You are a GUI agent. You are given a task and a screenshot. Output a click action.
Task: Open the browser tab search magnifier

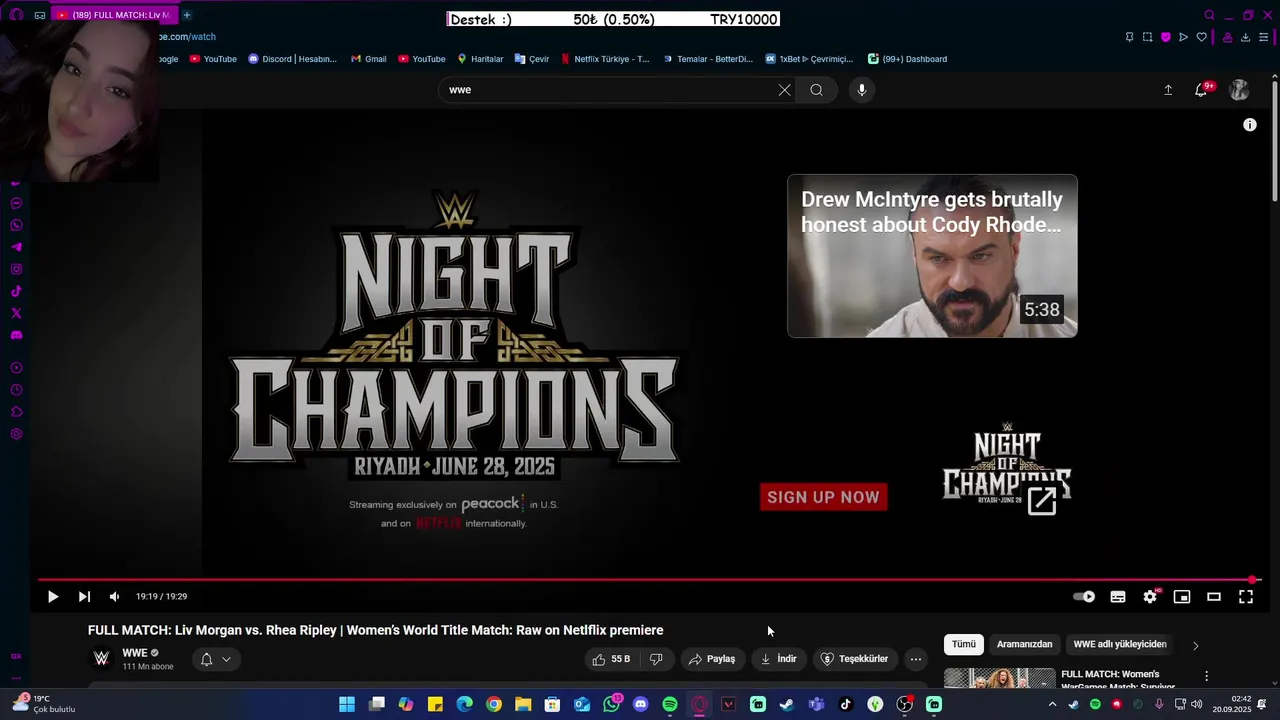pos(1209,15)
